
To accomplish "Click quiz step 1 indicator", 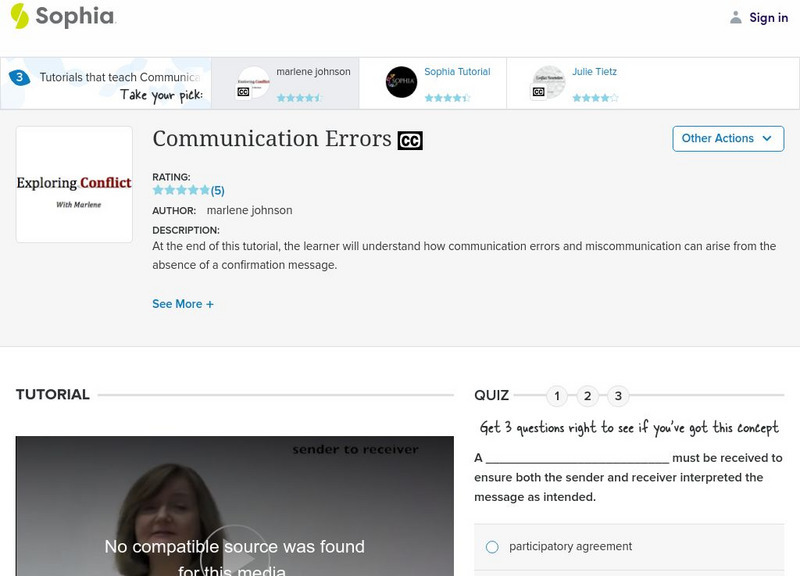I will point(556,395).
